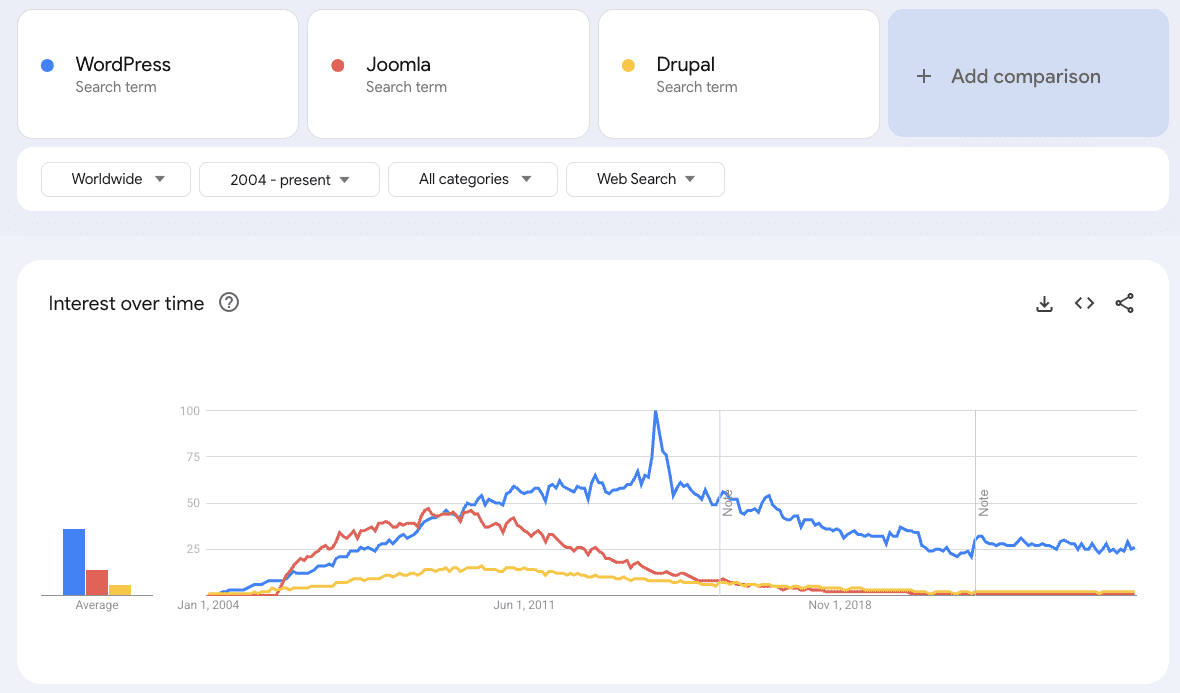The width and height of the screenshot is (1180, 693).
Task: Expand the 2004 - present date range
Action: pos(289,180)
